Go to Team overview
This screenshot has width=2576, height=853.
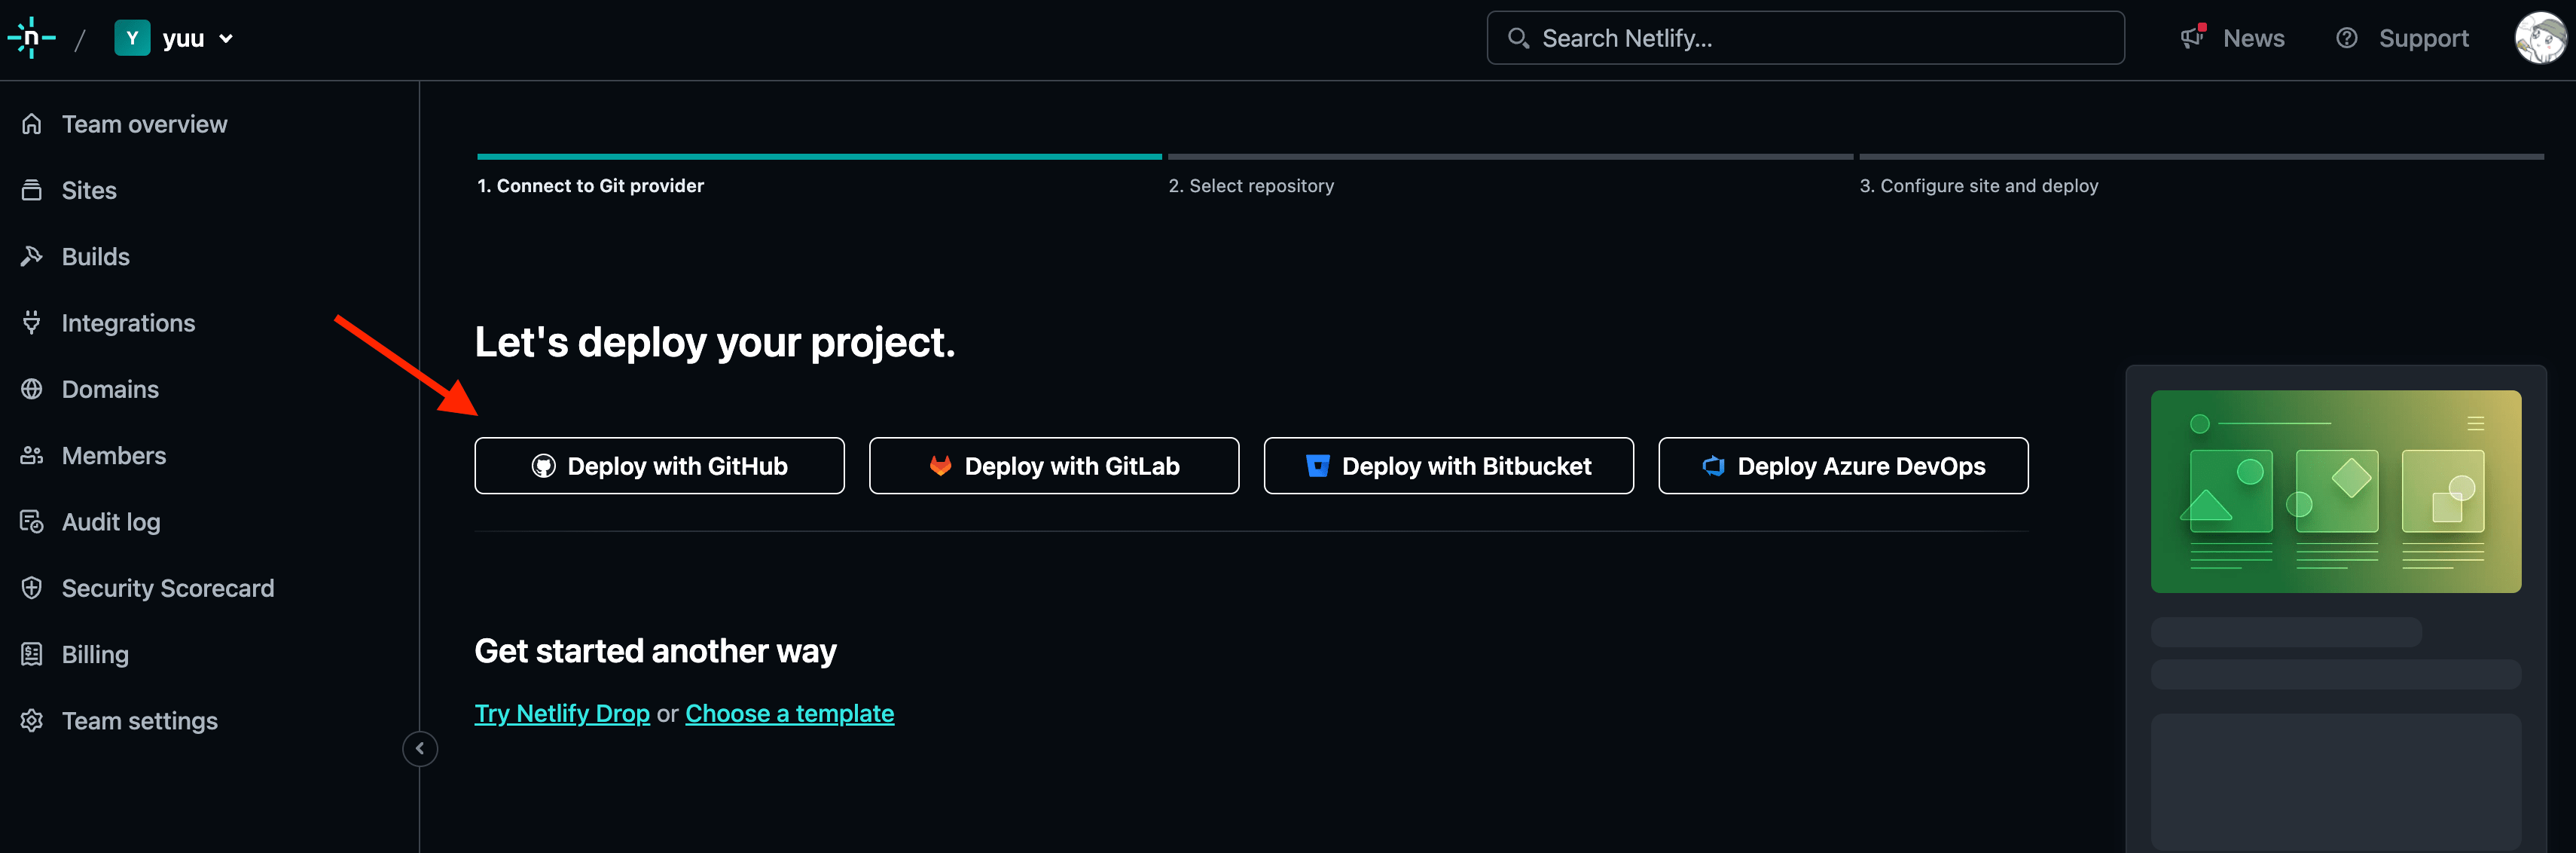(x=144, y=124)
